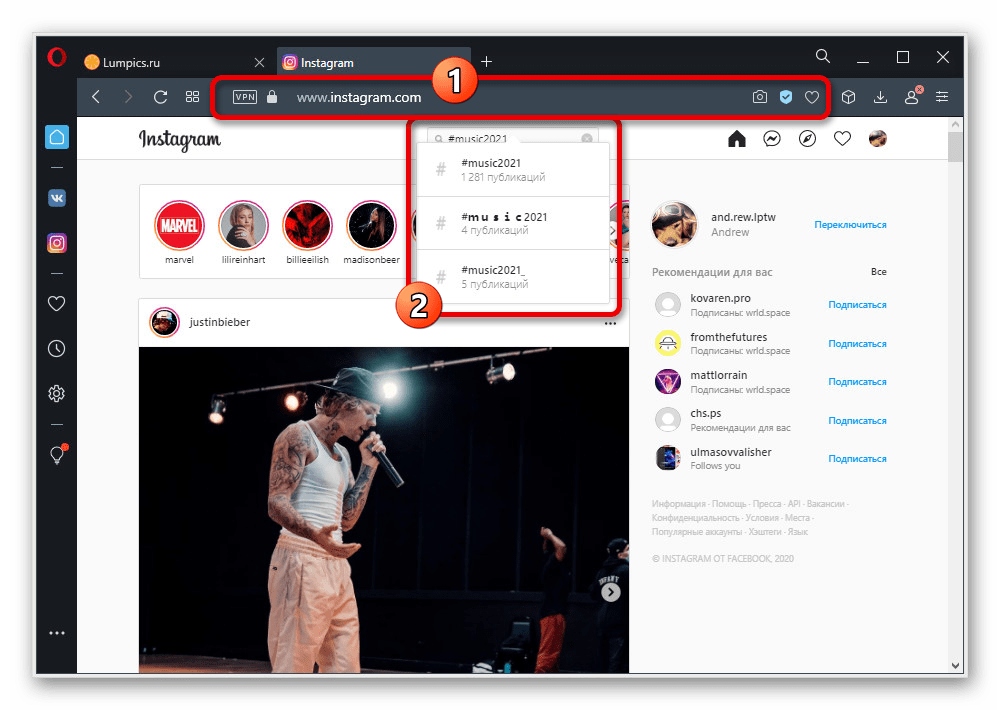Image resolution: width=1000 pixels, height=710 pixels.
Task: Click the site security lock icon
Action: click(x=272, y=97)
